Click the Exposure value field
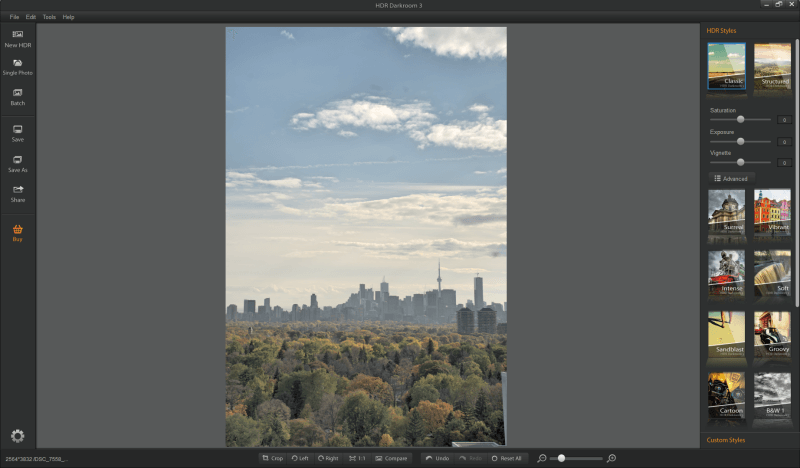 tap(784, 142)
